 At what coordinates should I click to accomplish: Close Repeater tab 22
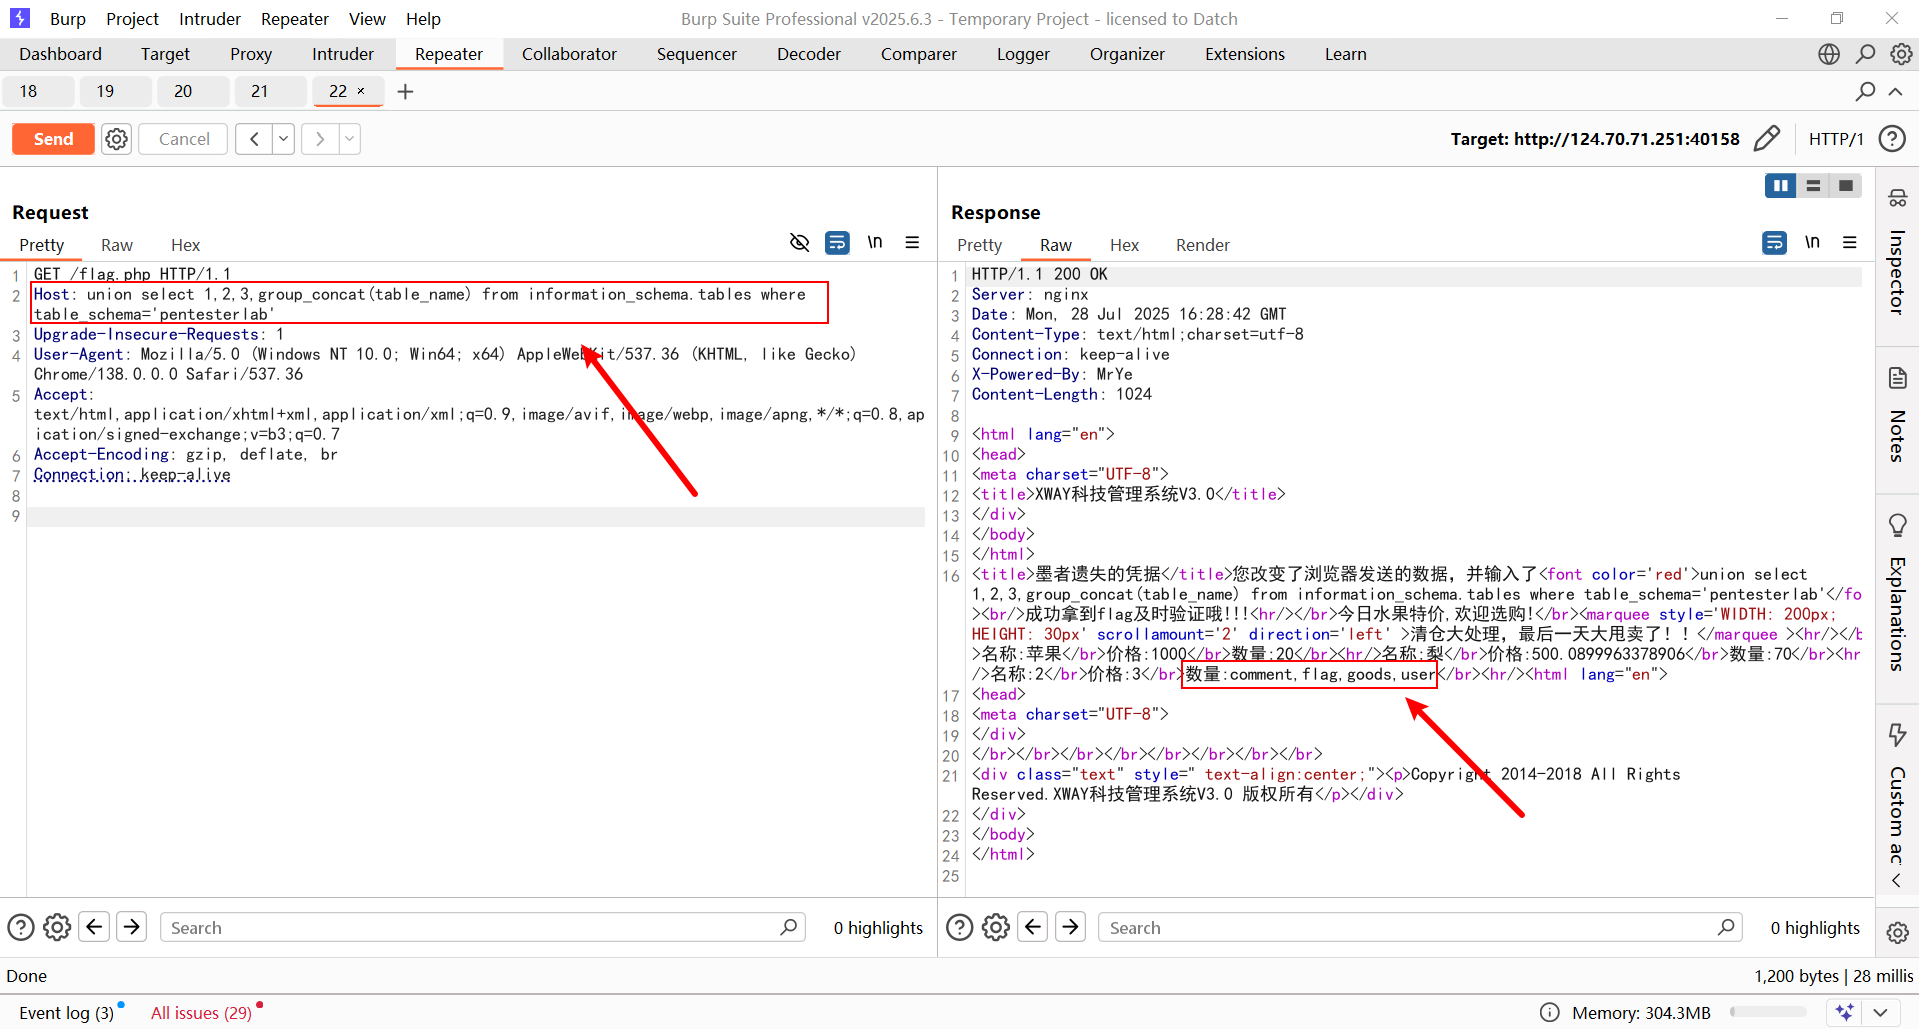pos(361,91)
